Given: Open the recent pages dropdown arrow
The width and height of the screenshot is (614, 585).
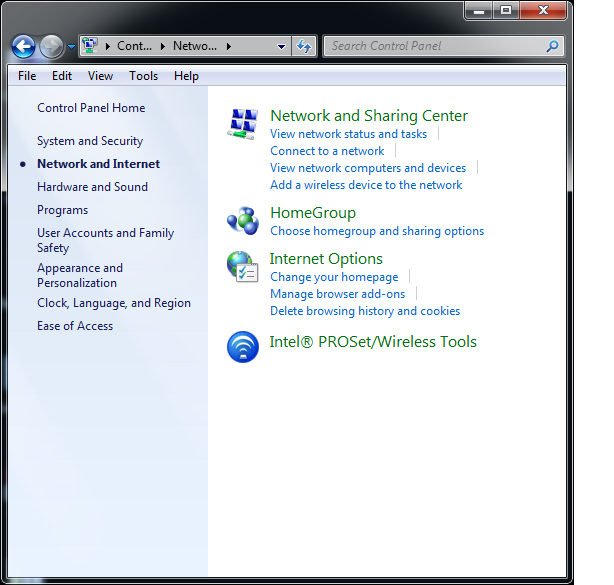Looking at the screenshot, I should click(x=71, y=47).
